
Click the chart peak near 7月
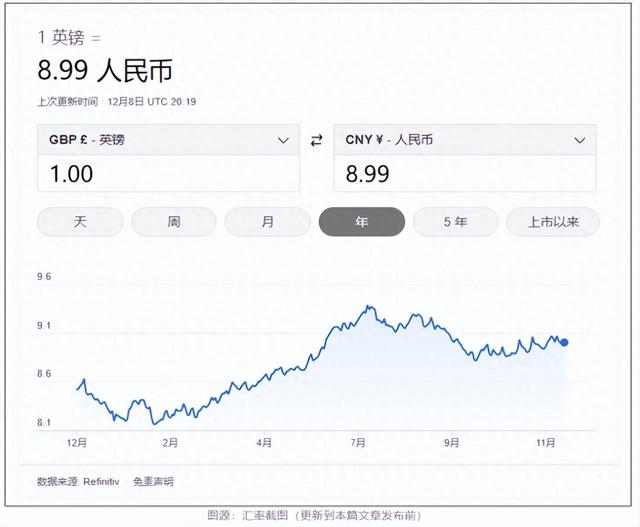tap(369, 307)
